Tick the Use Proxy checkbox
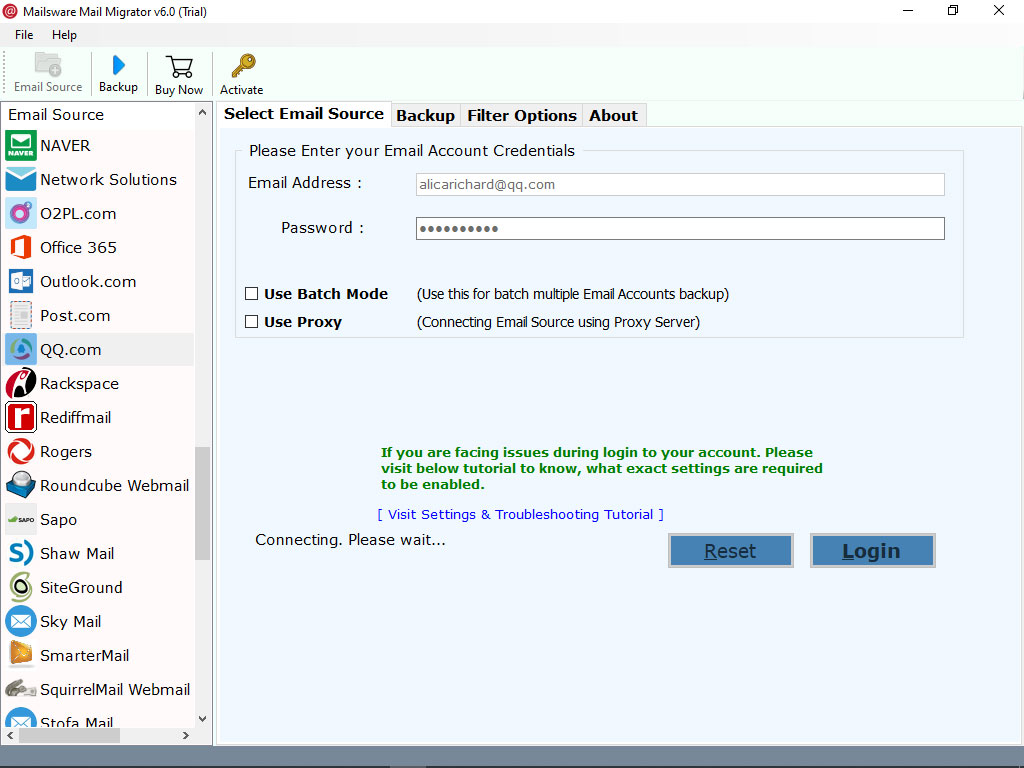1024x768 pixels. [x=251, y=321]
